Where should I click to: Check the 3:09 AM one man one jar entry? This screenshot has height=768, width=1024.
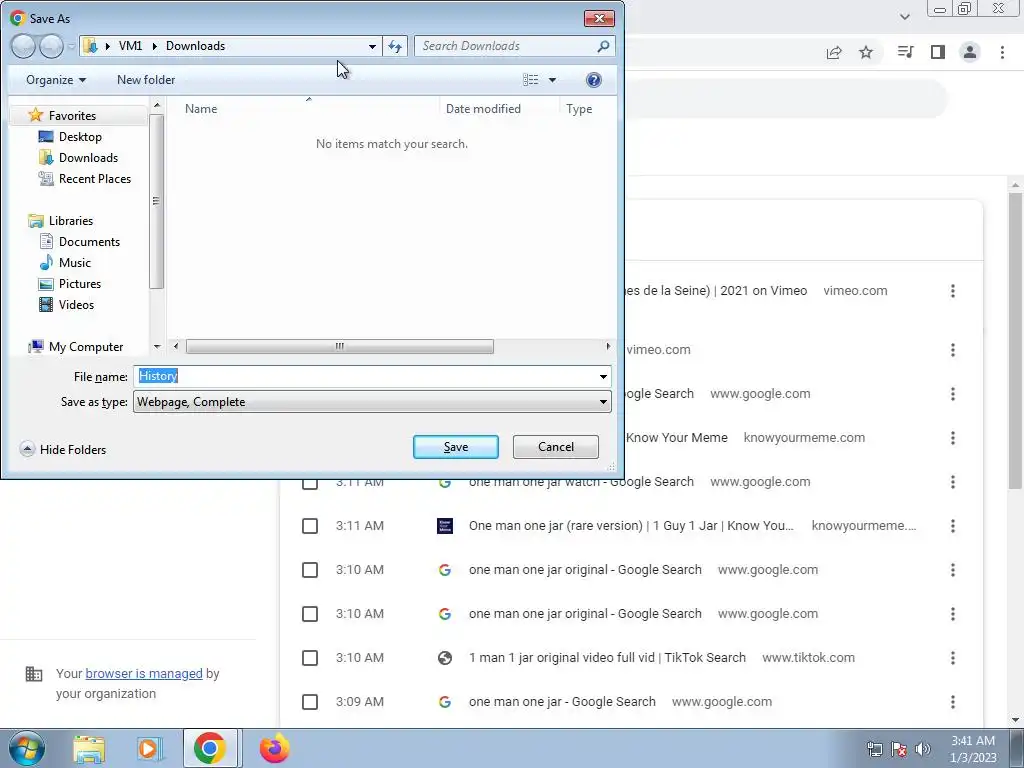click(310, 701)
